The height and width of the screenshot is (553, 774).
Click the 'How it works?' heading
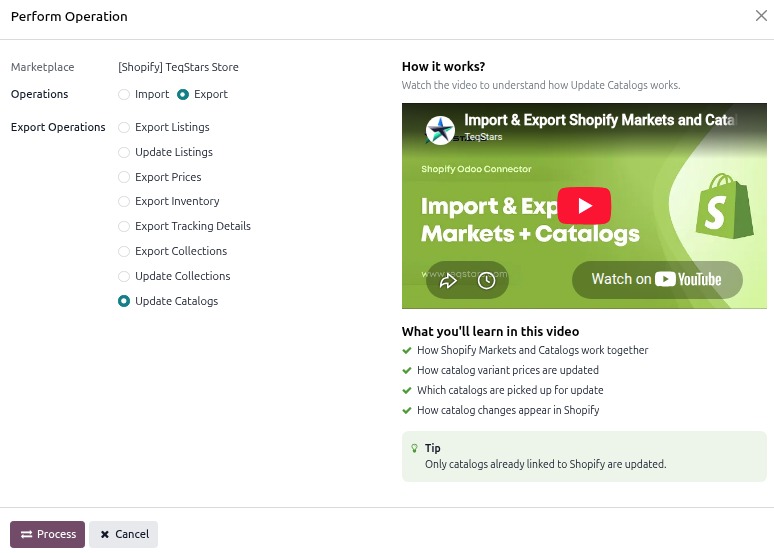(443, 67)
